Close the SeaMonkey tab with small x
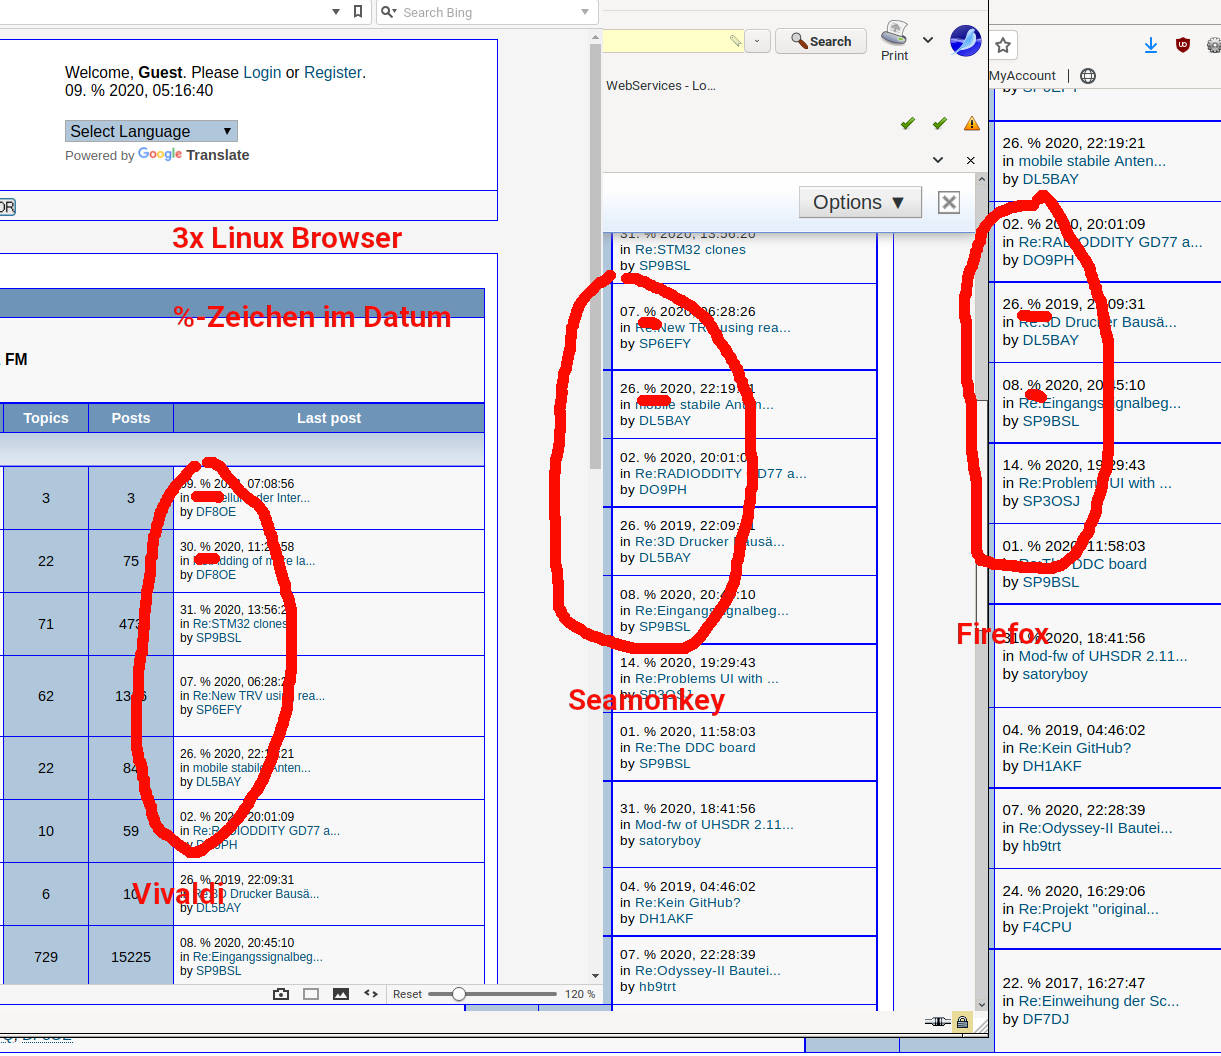 point(970,160)
